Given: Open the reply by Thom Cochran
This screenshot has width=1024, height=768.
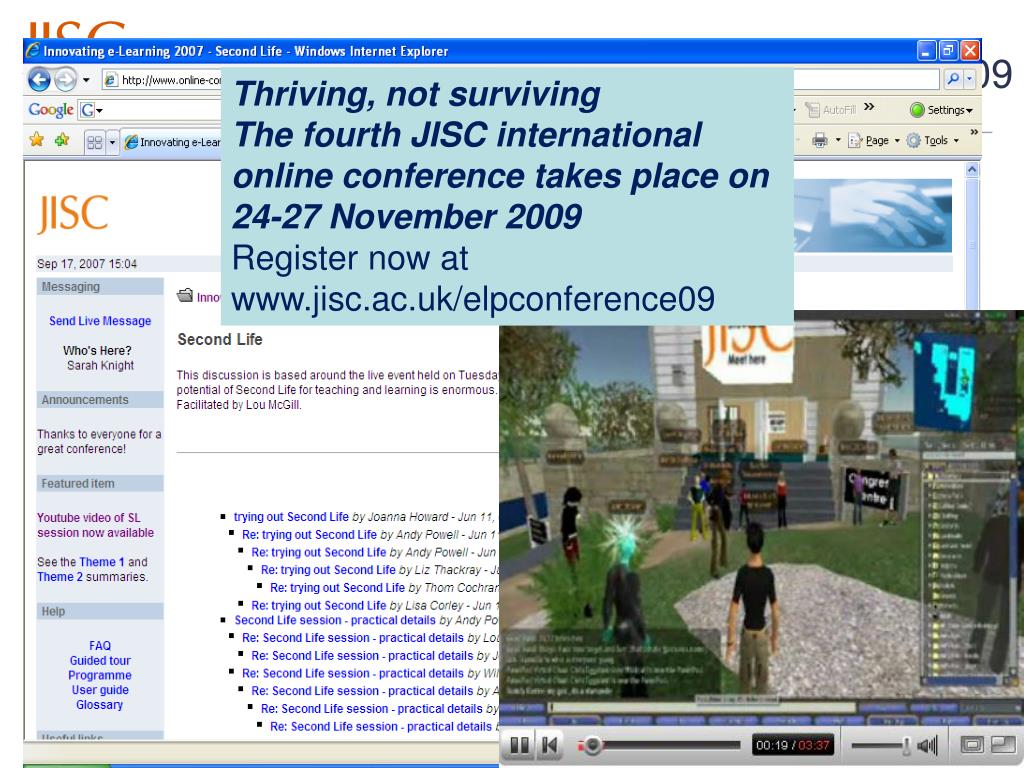Looking at the screenshot, I should coord(338,588).
